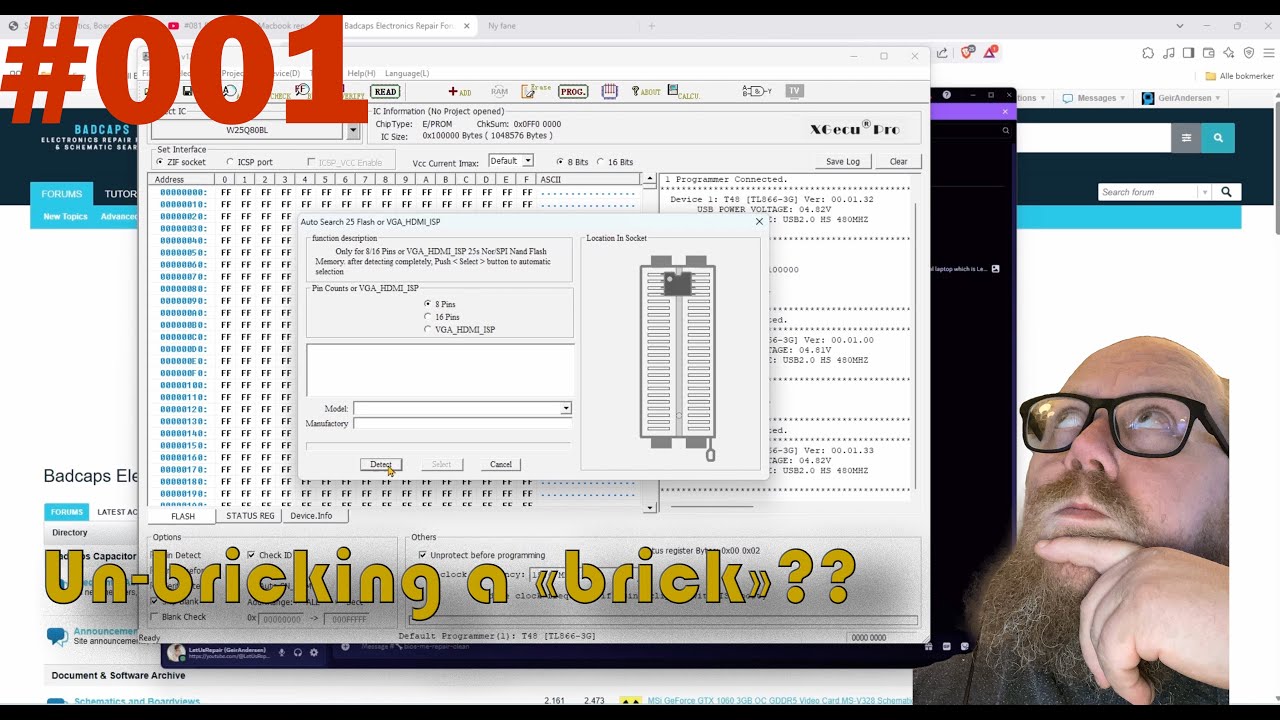Click in the Search forum input field
Screen dimensions: 1280x720
tap(1148, 192)
